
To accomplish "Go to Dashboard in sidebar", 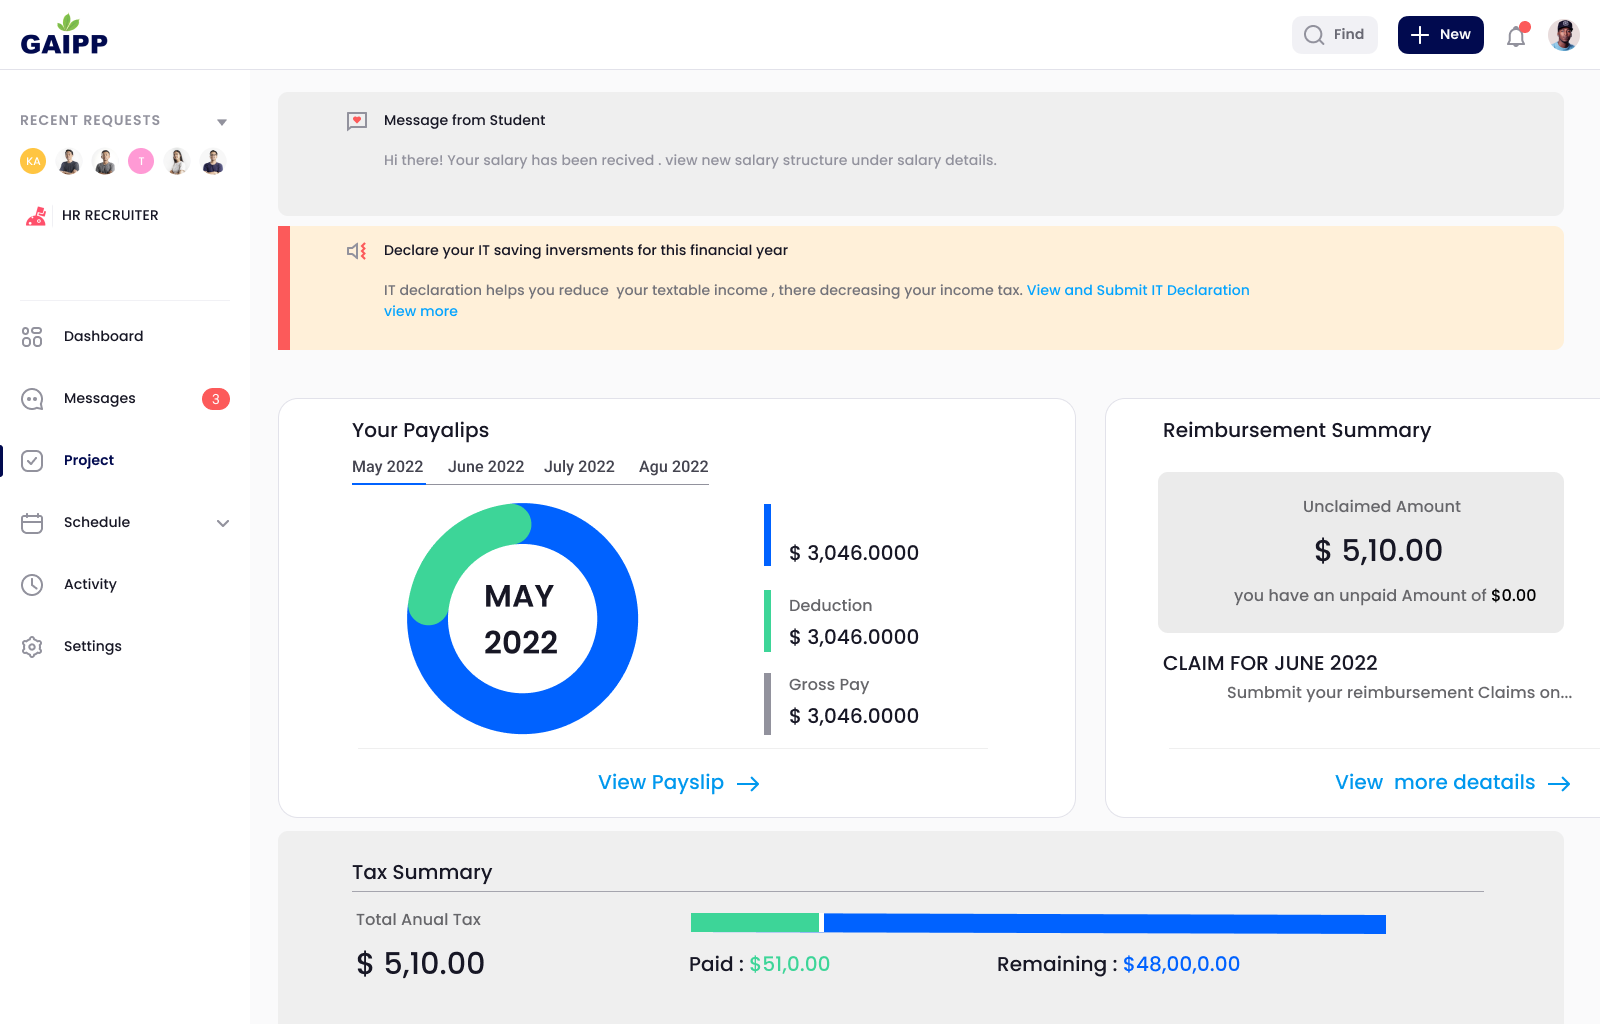I will point(103,337).
